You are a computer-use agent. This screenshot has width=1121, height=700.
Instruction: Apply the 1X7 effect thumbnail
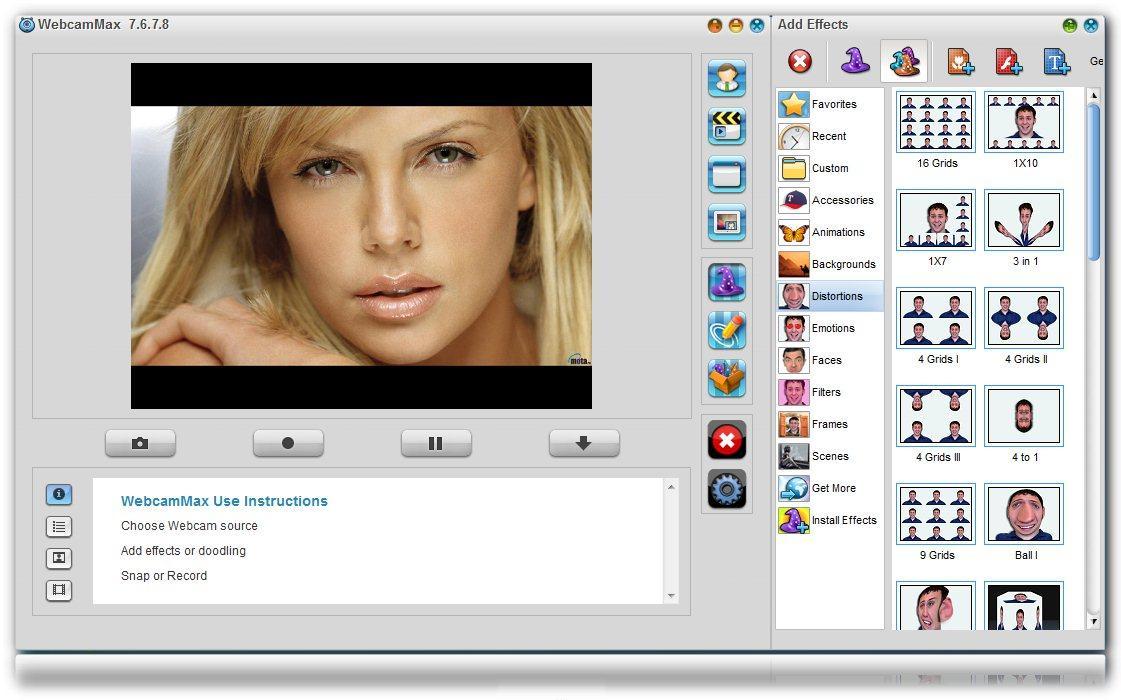tap(936, 220)
